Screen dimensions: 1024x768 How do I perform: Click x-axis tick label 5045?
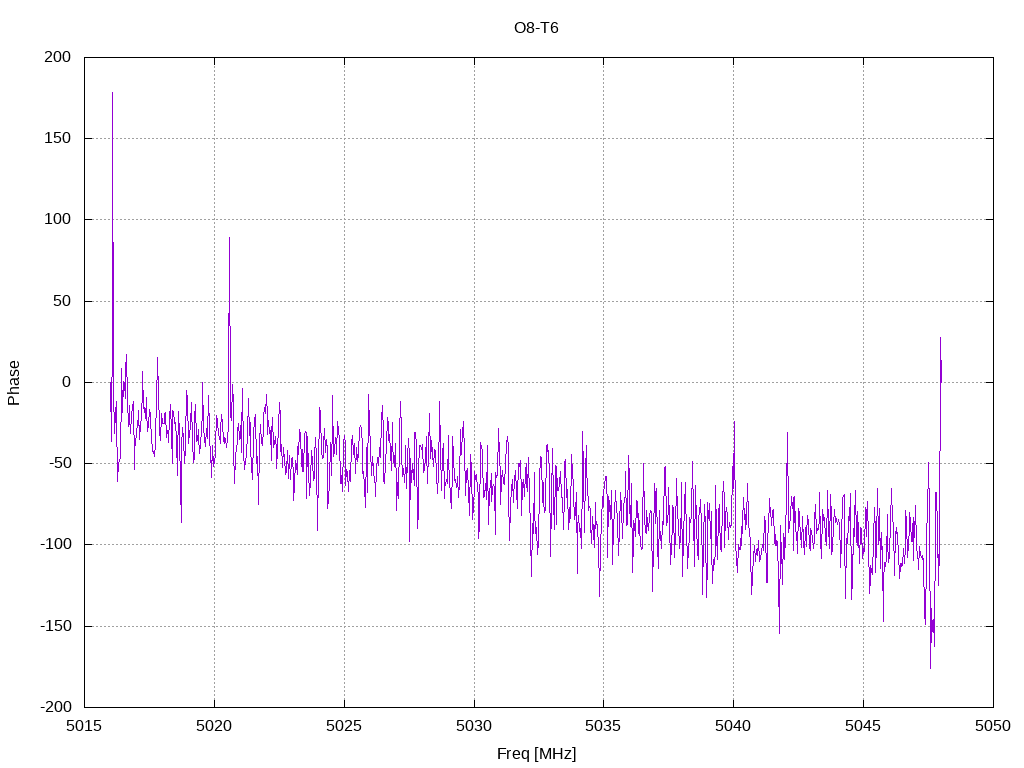coord(863,726)
